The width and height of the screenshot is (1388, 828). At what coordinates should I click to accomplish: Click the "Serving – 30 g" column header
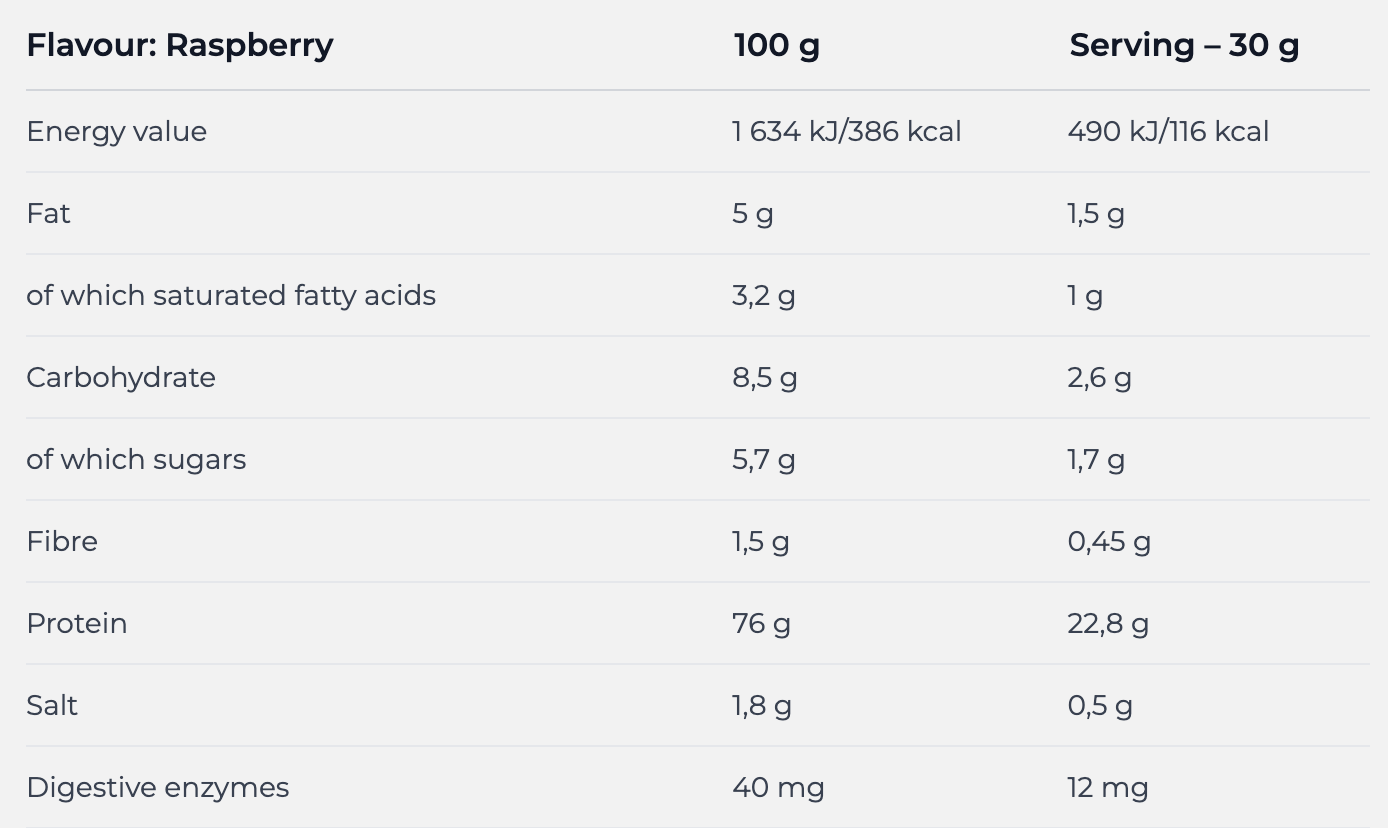point(1184,45)
